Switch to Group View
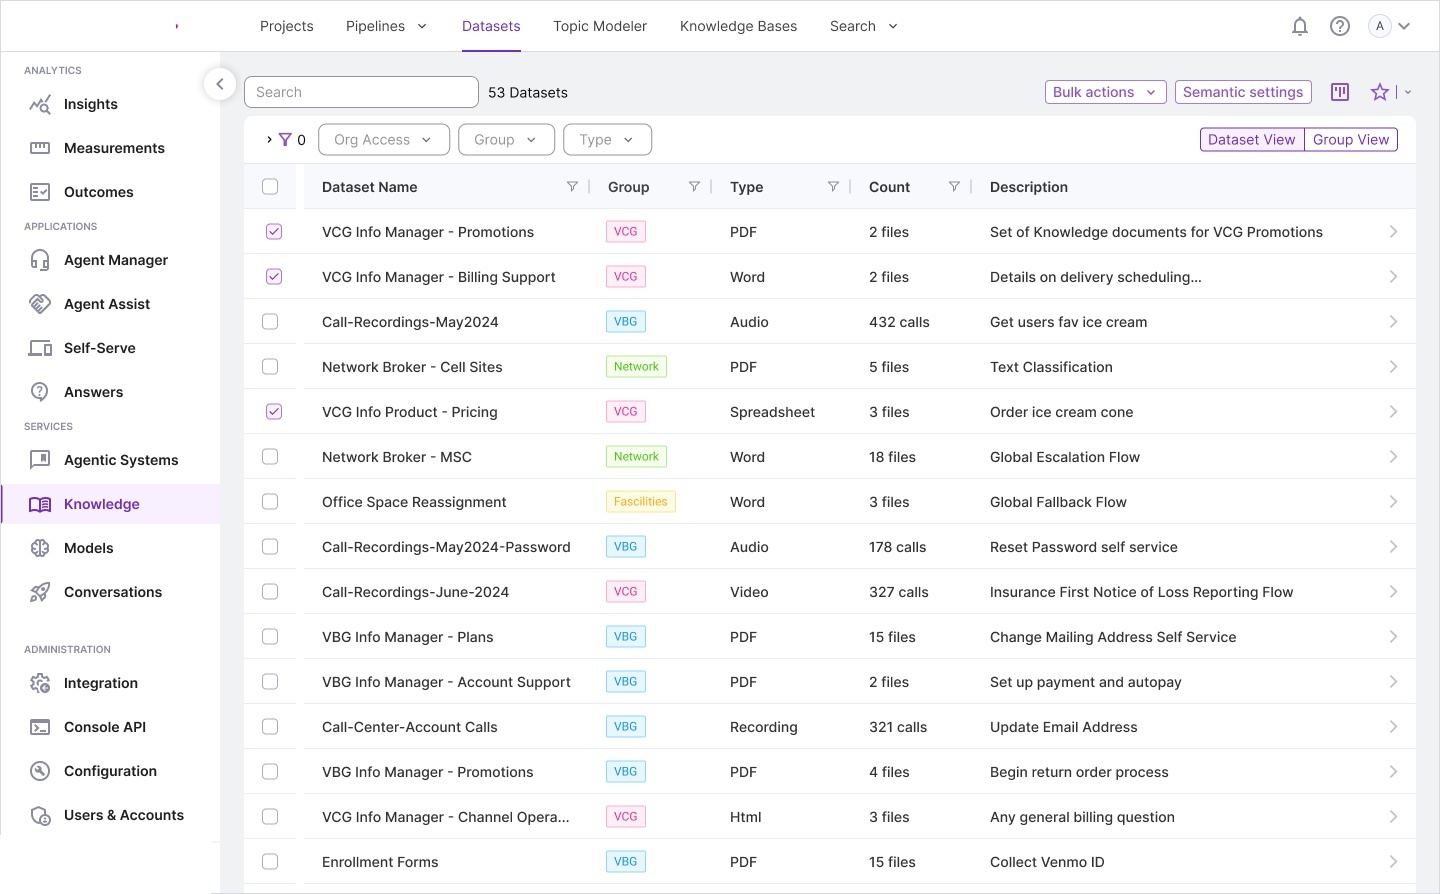 pos(1350,140)
